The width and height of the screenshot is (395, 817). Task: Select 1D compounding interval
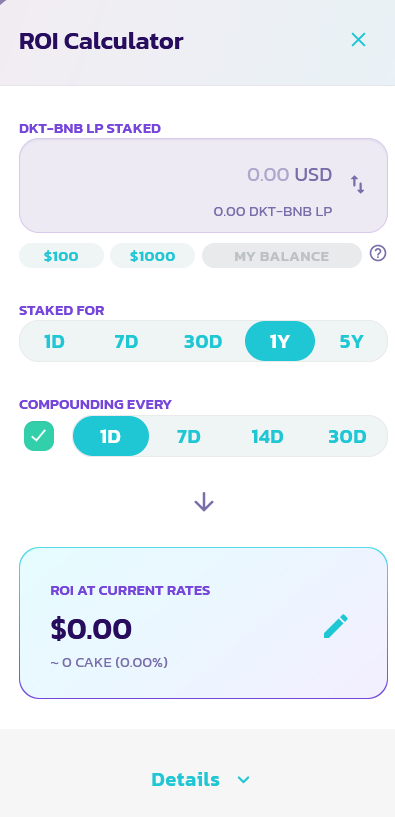111,436
